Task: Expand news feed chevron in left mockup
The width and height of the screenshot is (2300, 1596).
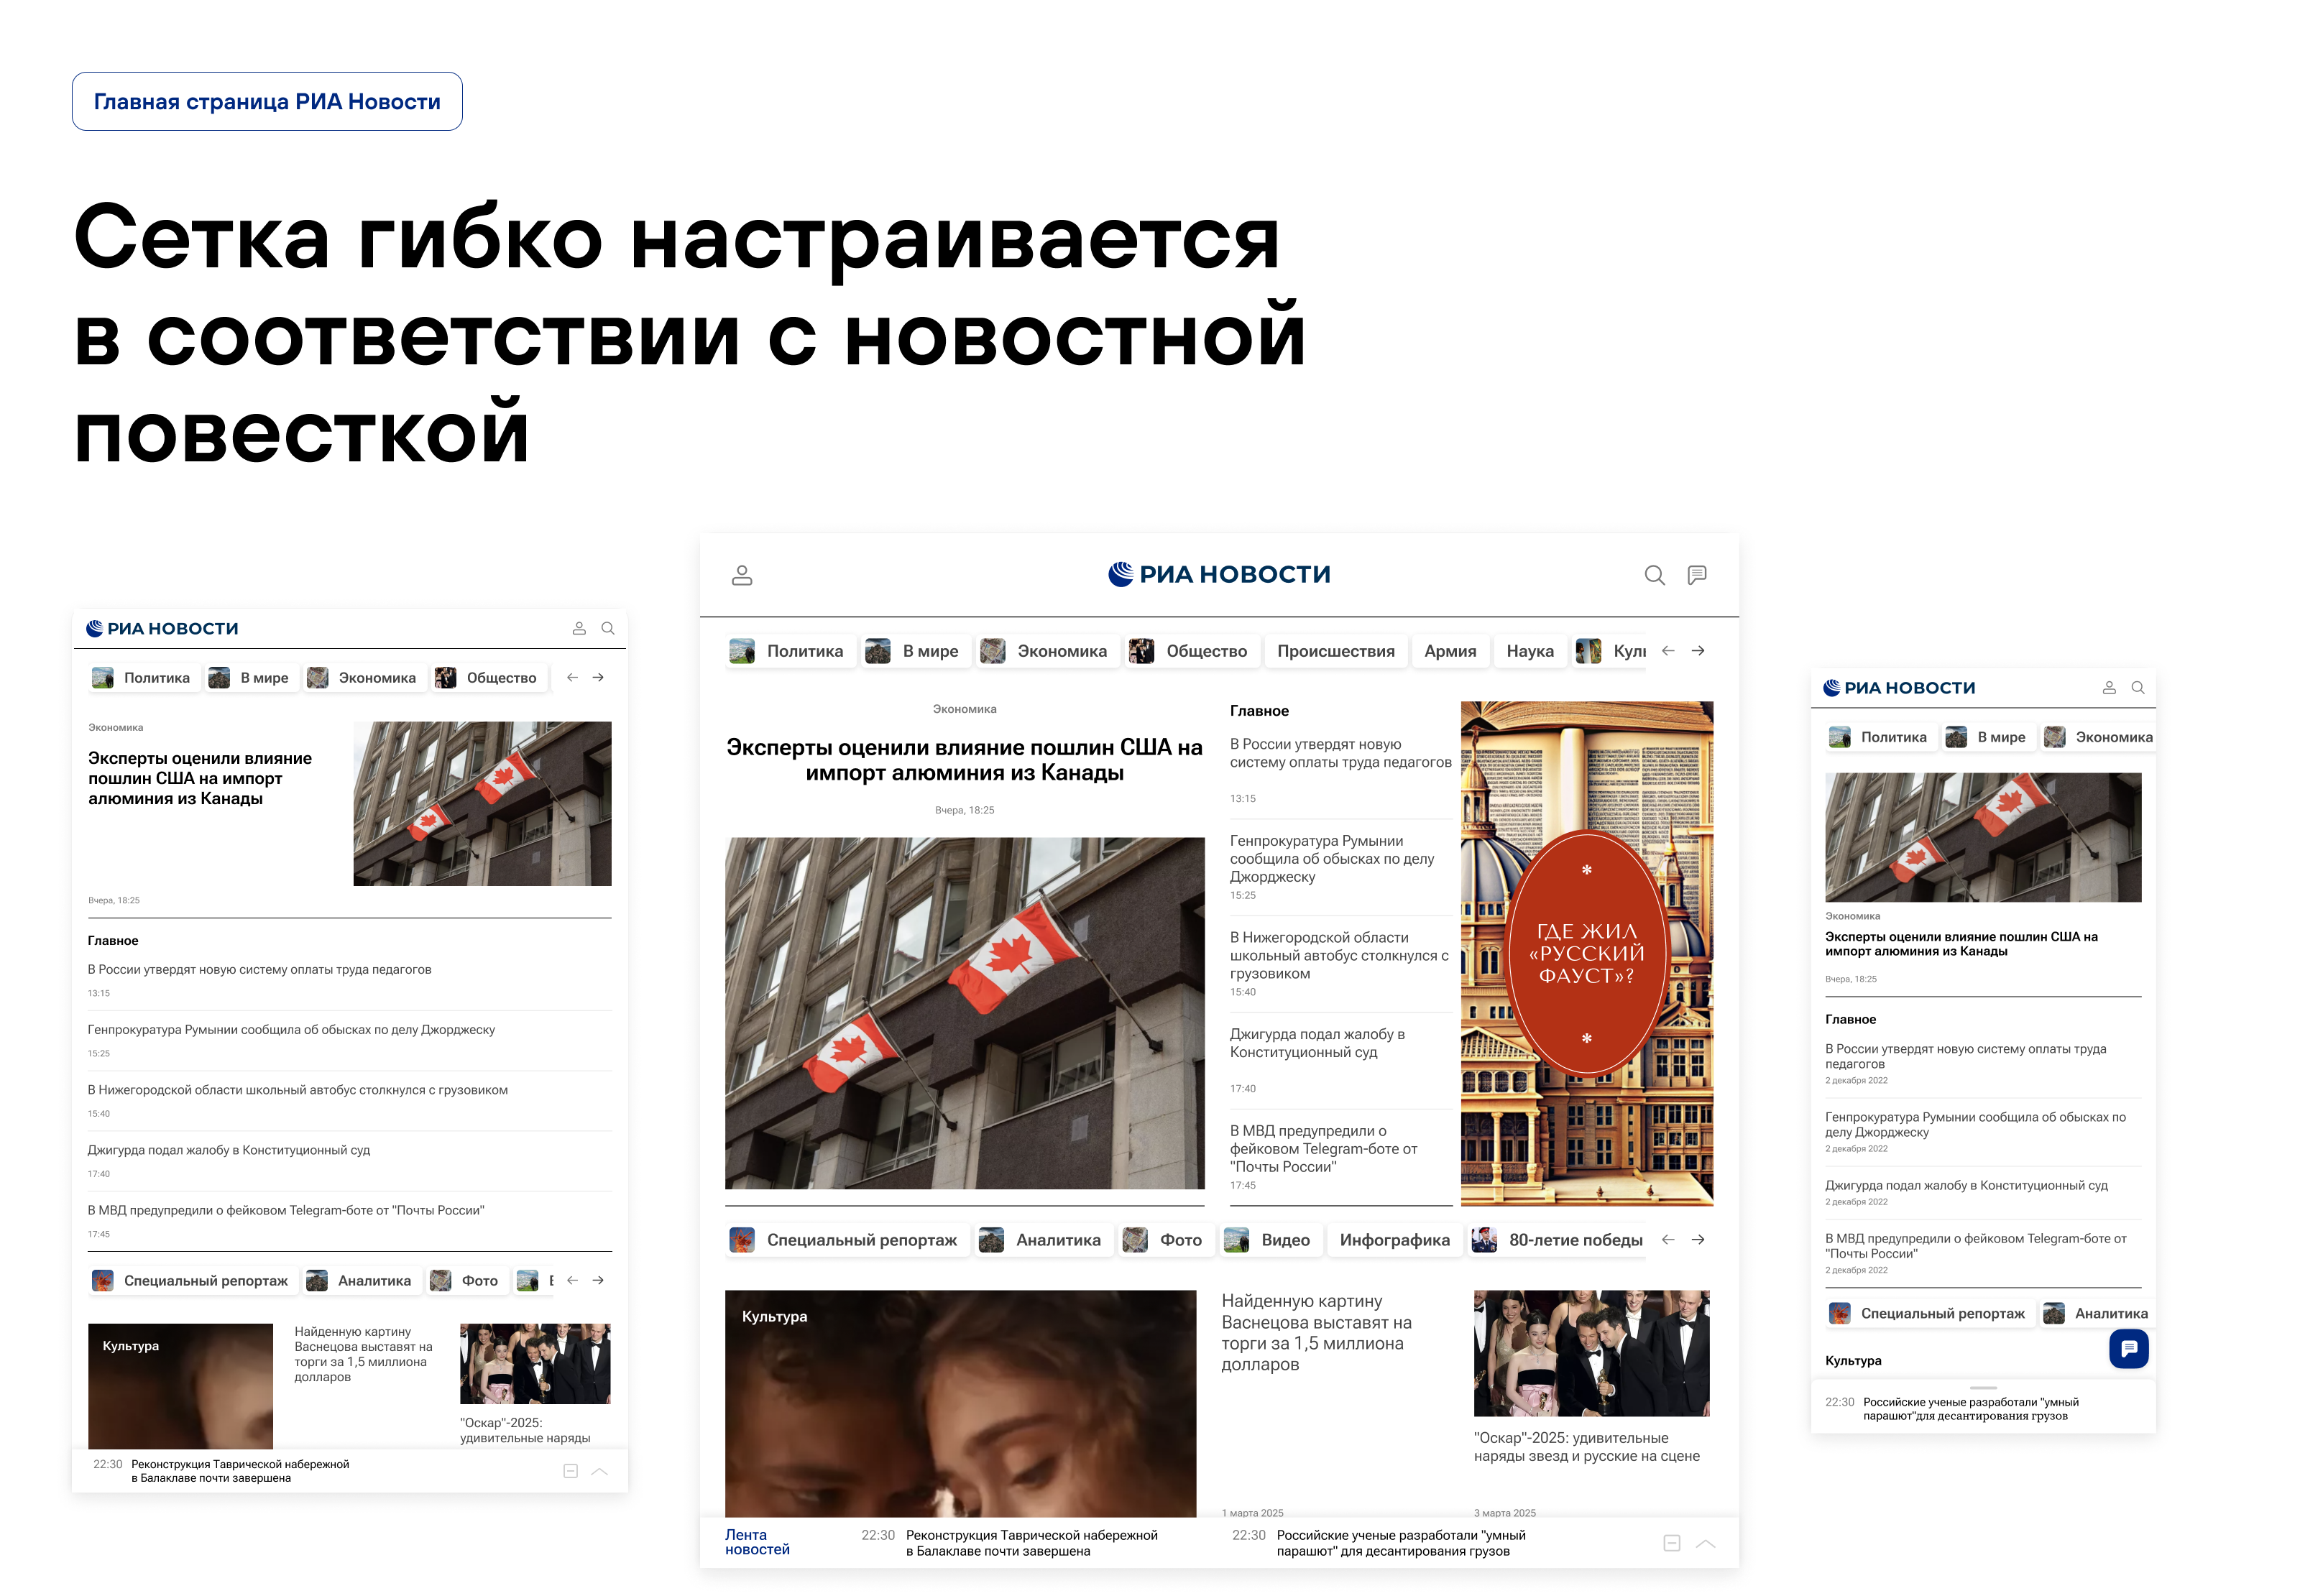Action: (600, 1471)
